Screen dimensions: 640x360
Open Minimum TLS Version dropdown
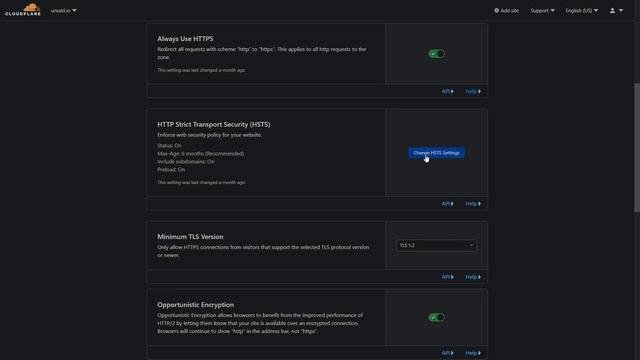(436, 245)
